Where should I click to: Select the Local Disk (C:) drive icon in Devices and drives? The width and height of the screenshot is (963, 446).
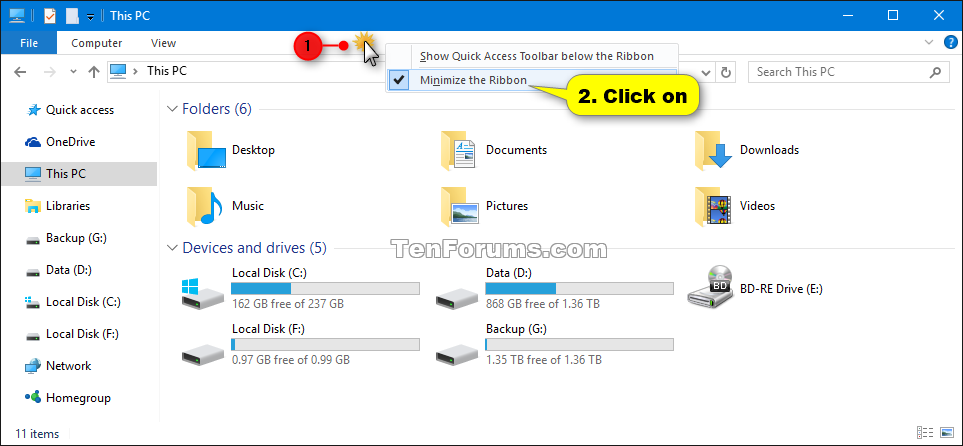coord(204,292)
